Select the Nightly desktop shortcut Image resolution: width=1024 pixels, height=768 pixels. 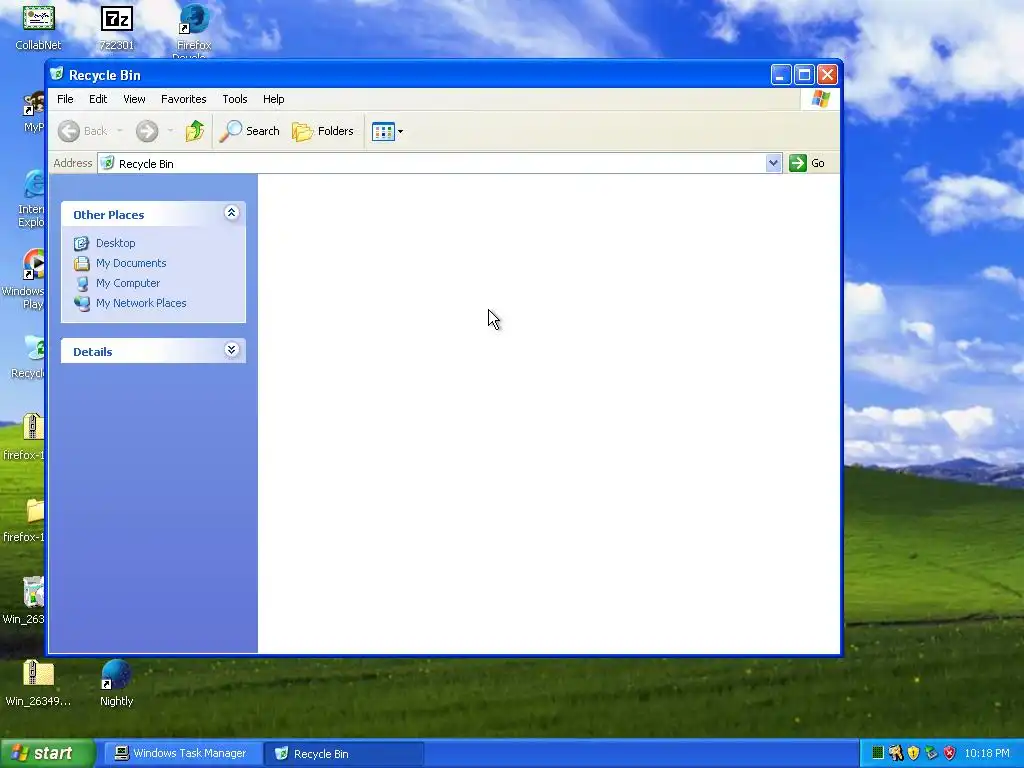pyautogui.click(x=116, y=683)
